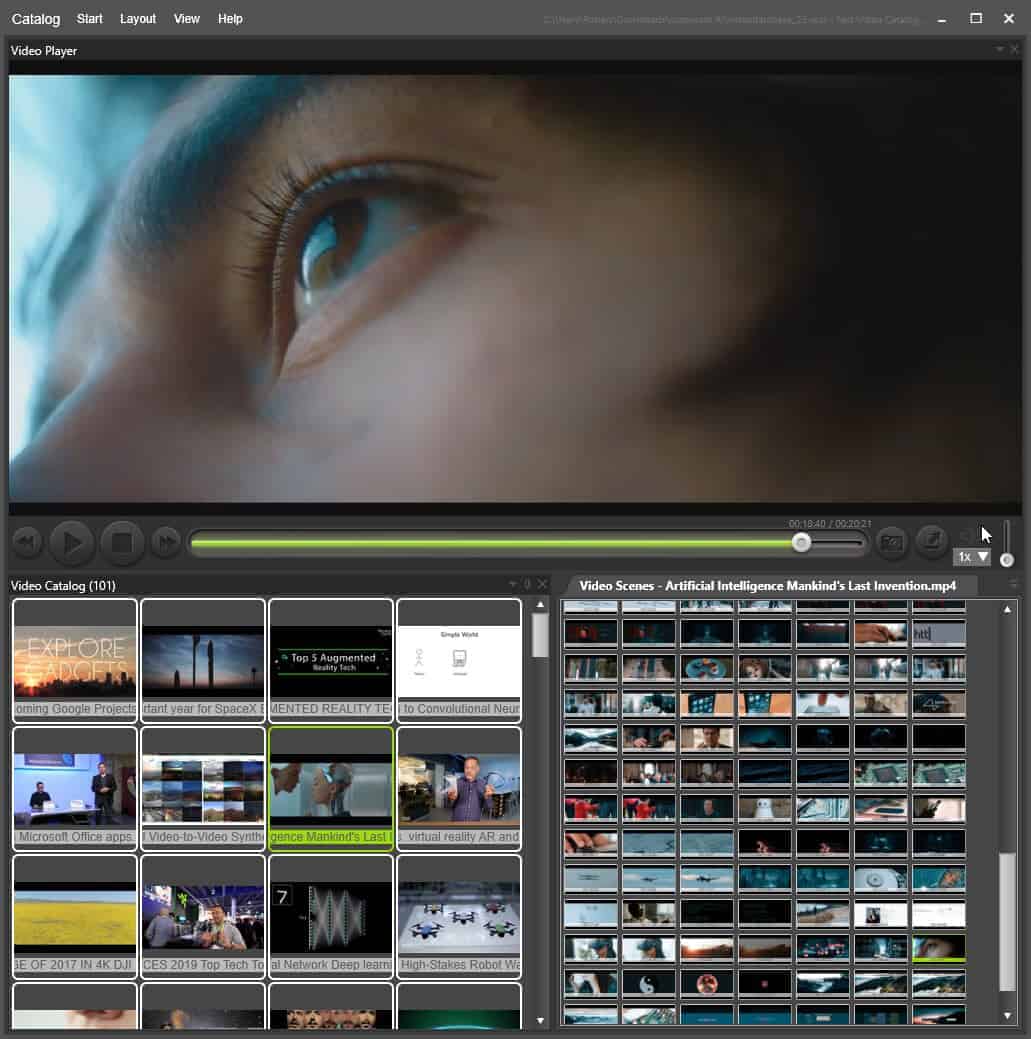The width and height of the screenshot is (1031, 1039).
Task: Open the View menu
Action: tap(186, 19)
